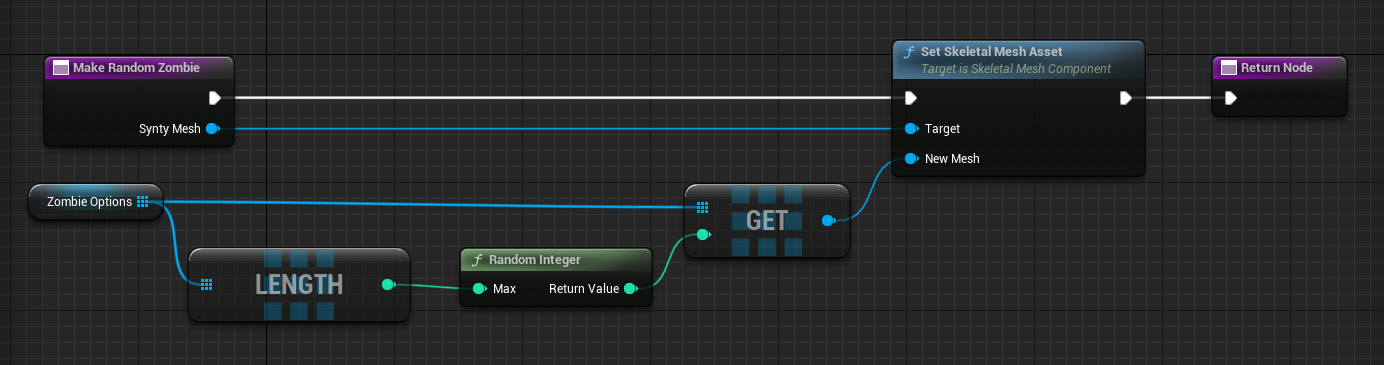Click the New Mesh input pin

click(910, 159)
